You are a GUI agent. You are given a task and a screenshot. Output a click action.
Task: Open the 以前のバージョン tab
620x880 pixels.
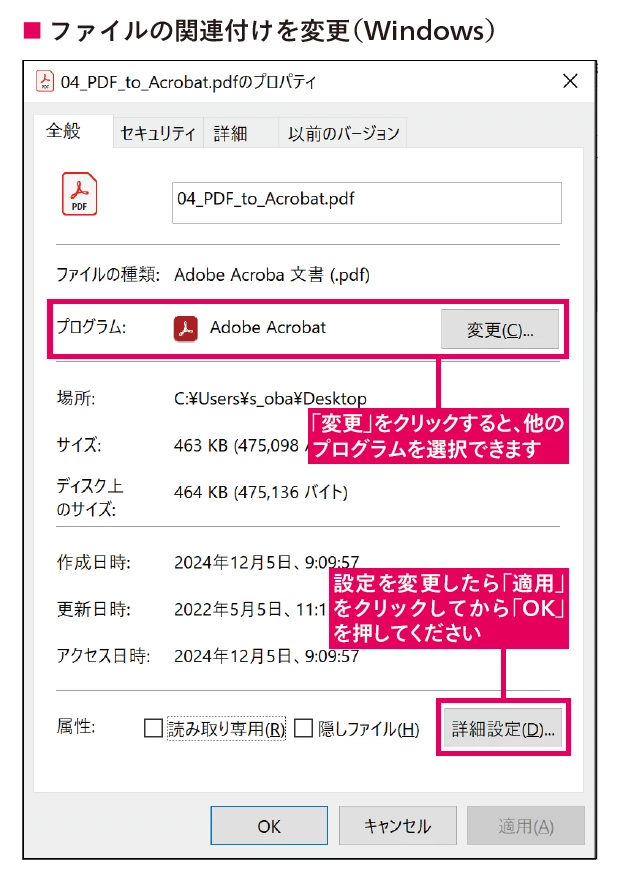point(343,134)
